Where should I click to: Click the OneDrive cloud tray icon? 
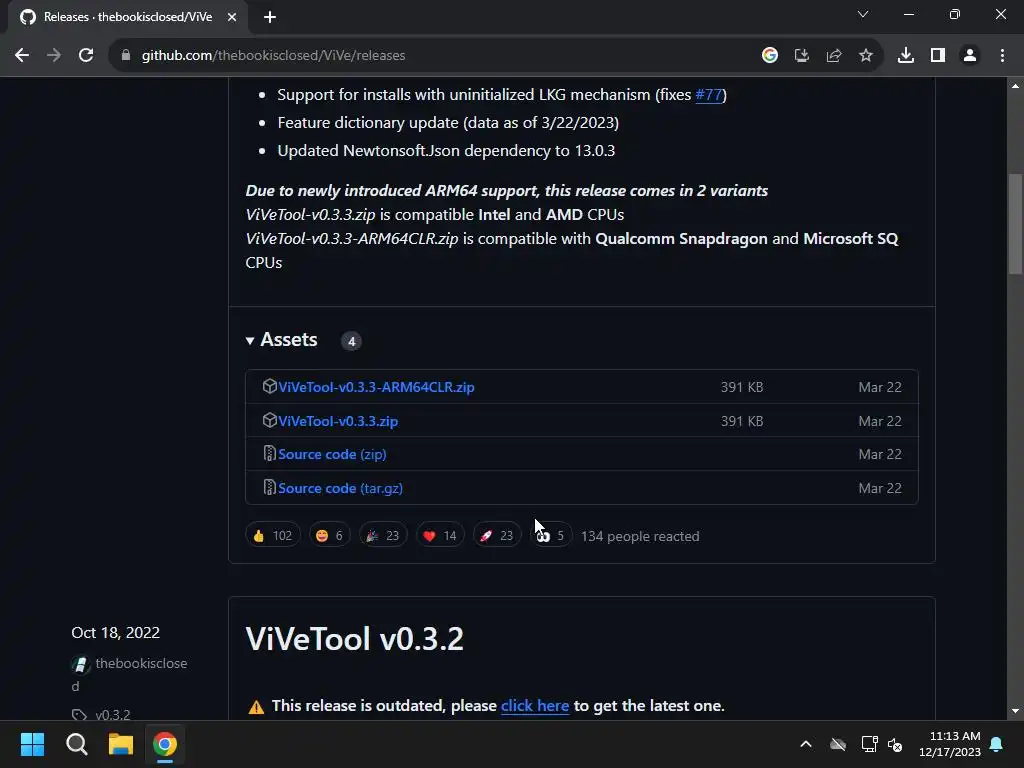[838, 744]
